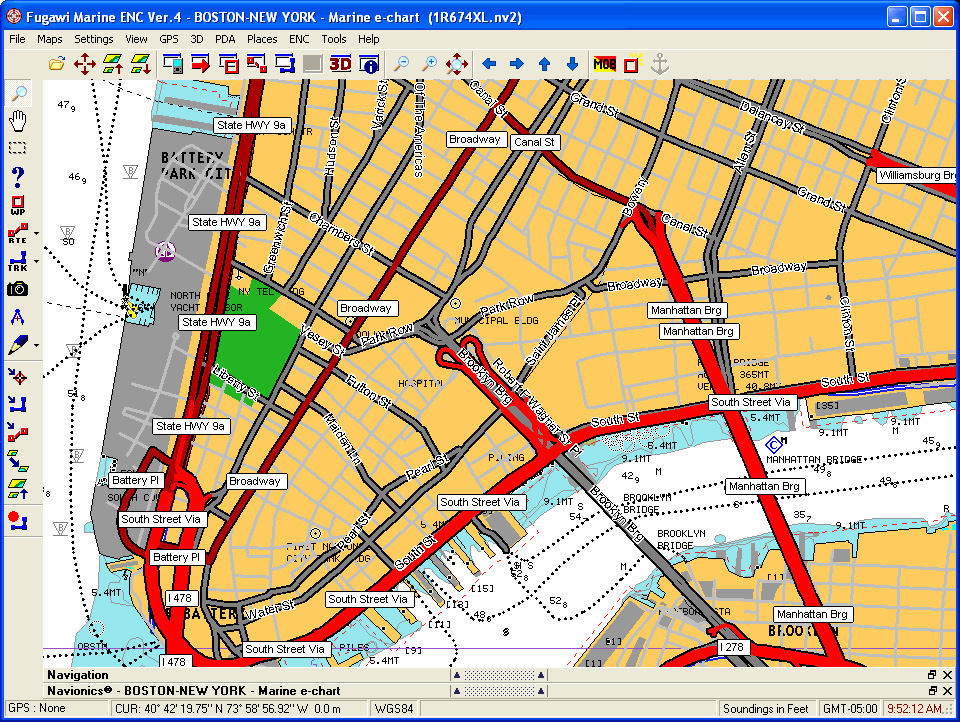Open a chart file with the folder icon
This screenshot has width=960, height=722.
56,64
